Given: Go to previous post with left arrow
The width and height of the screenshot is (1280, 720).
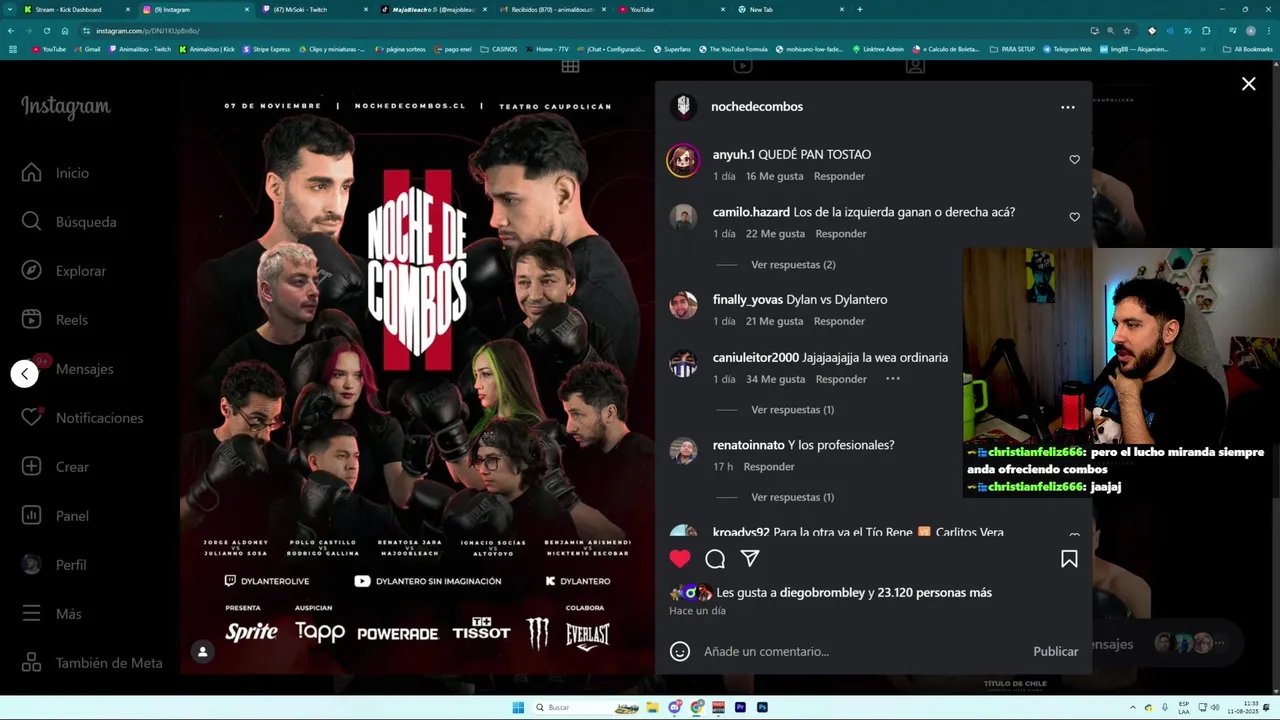Looking at the screenshot, I should pos(25,374).
